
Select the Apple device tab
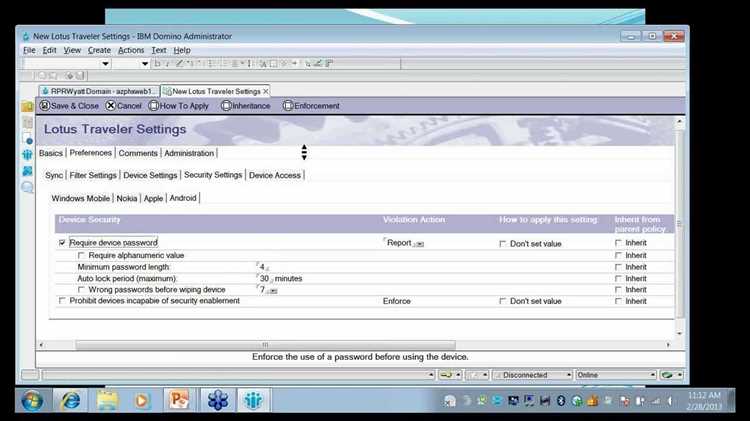(153, 198)
